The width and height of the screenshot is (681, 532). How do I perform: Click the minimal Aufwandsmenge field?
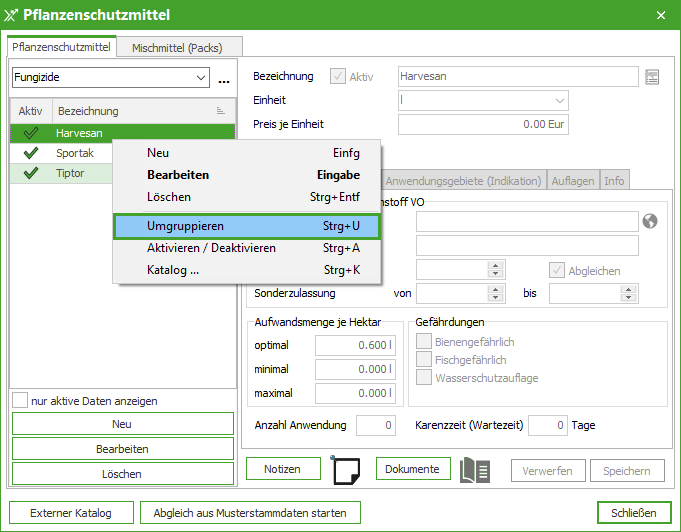(355, 369)
